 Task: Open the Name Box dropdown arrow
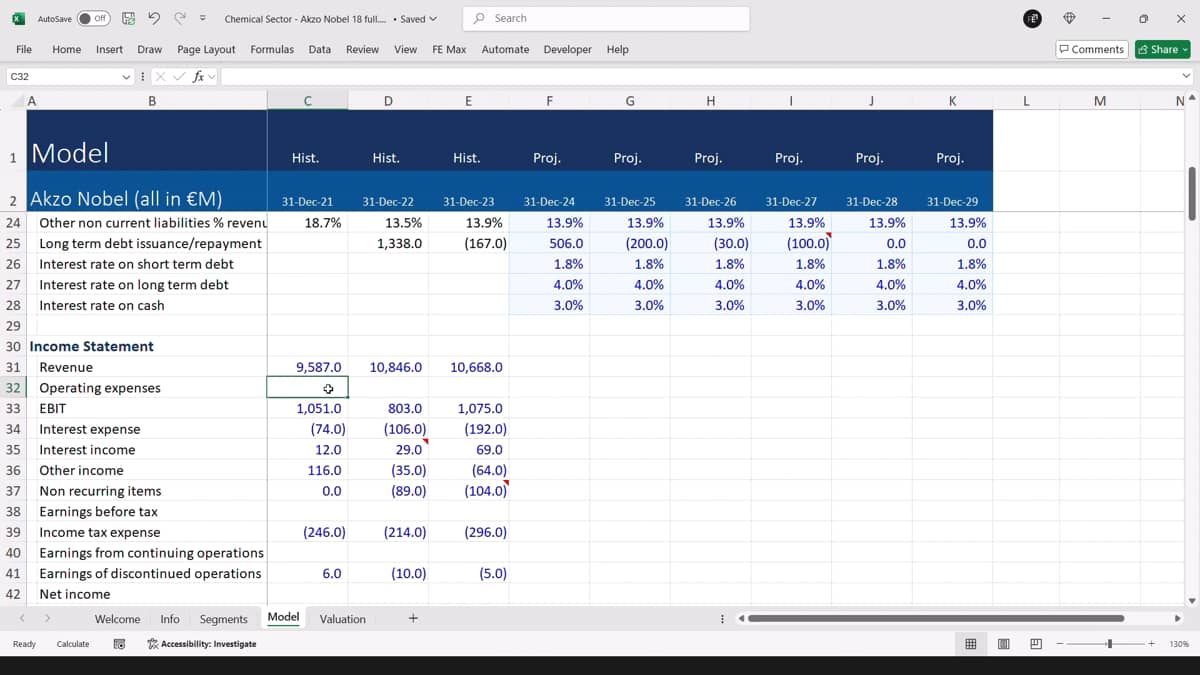126,76
